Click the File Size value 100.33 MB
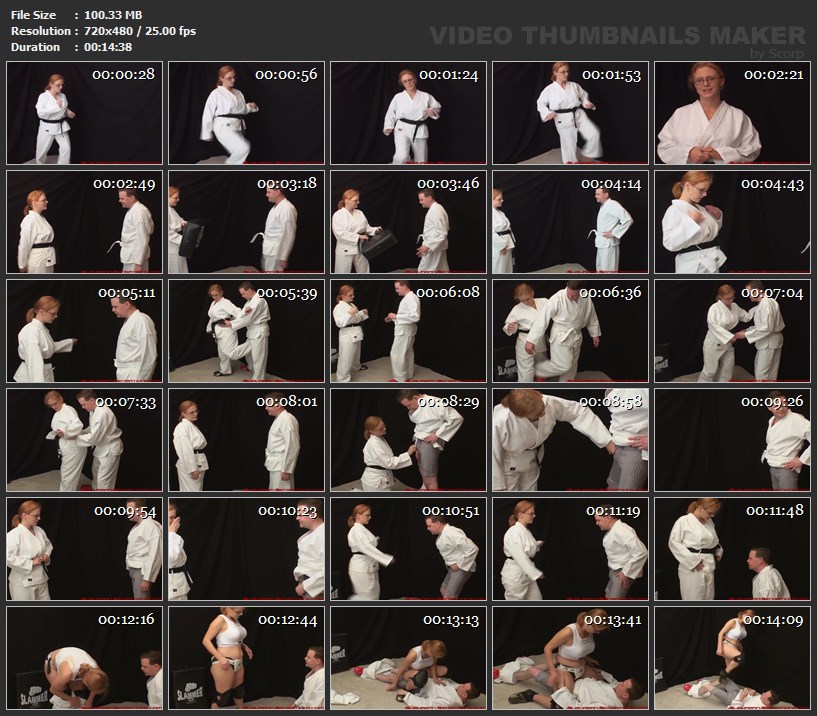The width and height of the screenshot is (817, 716). pyautogui.click(x=113, y=15)
